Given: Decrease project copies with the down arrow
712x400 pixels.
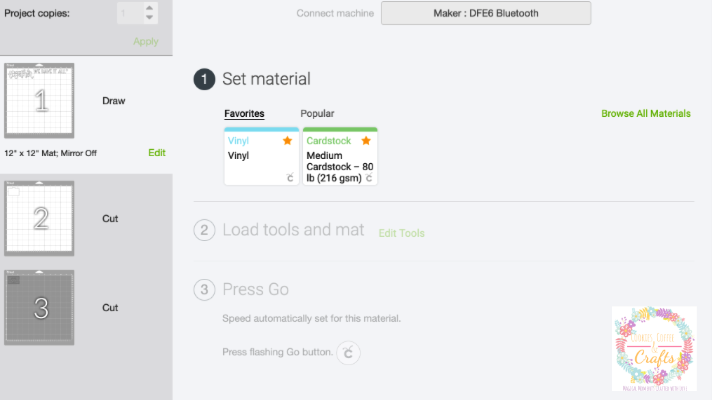Looking at the screenshot, I should (150, 18).
